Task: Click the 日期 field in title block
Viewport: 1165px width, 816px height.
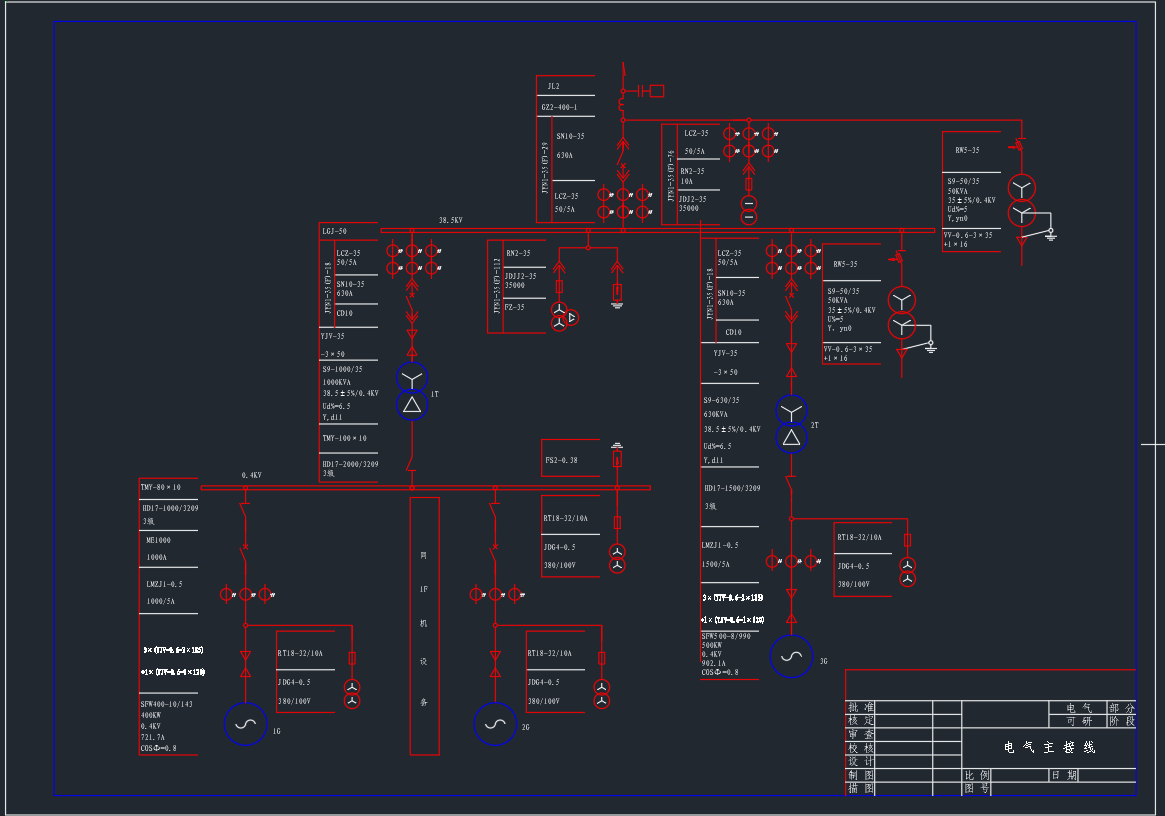Action: [x=1064, y=775]
